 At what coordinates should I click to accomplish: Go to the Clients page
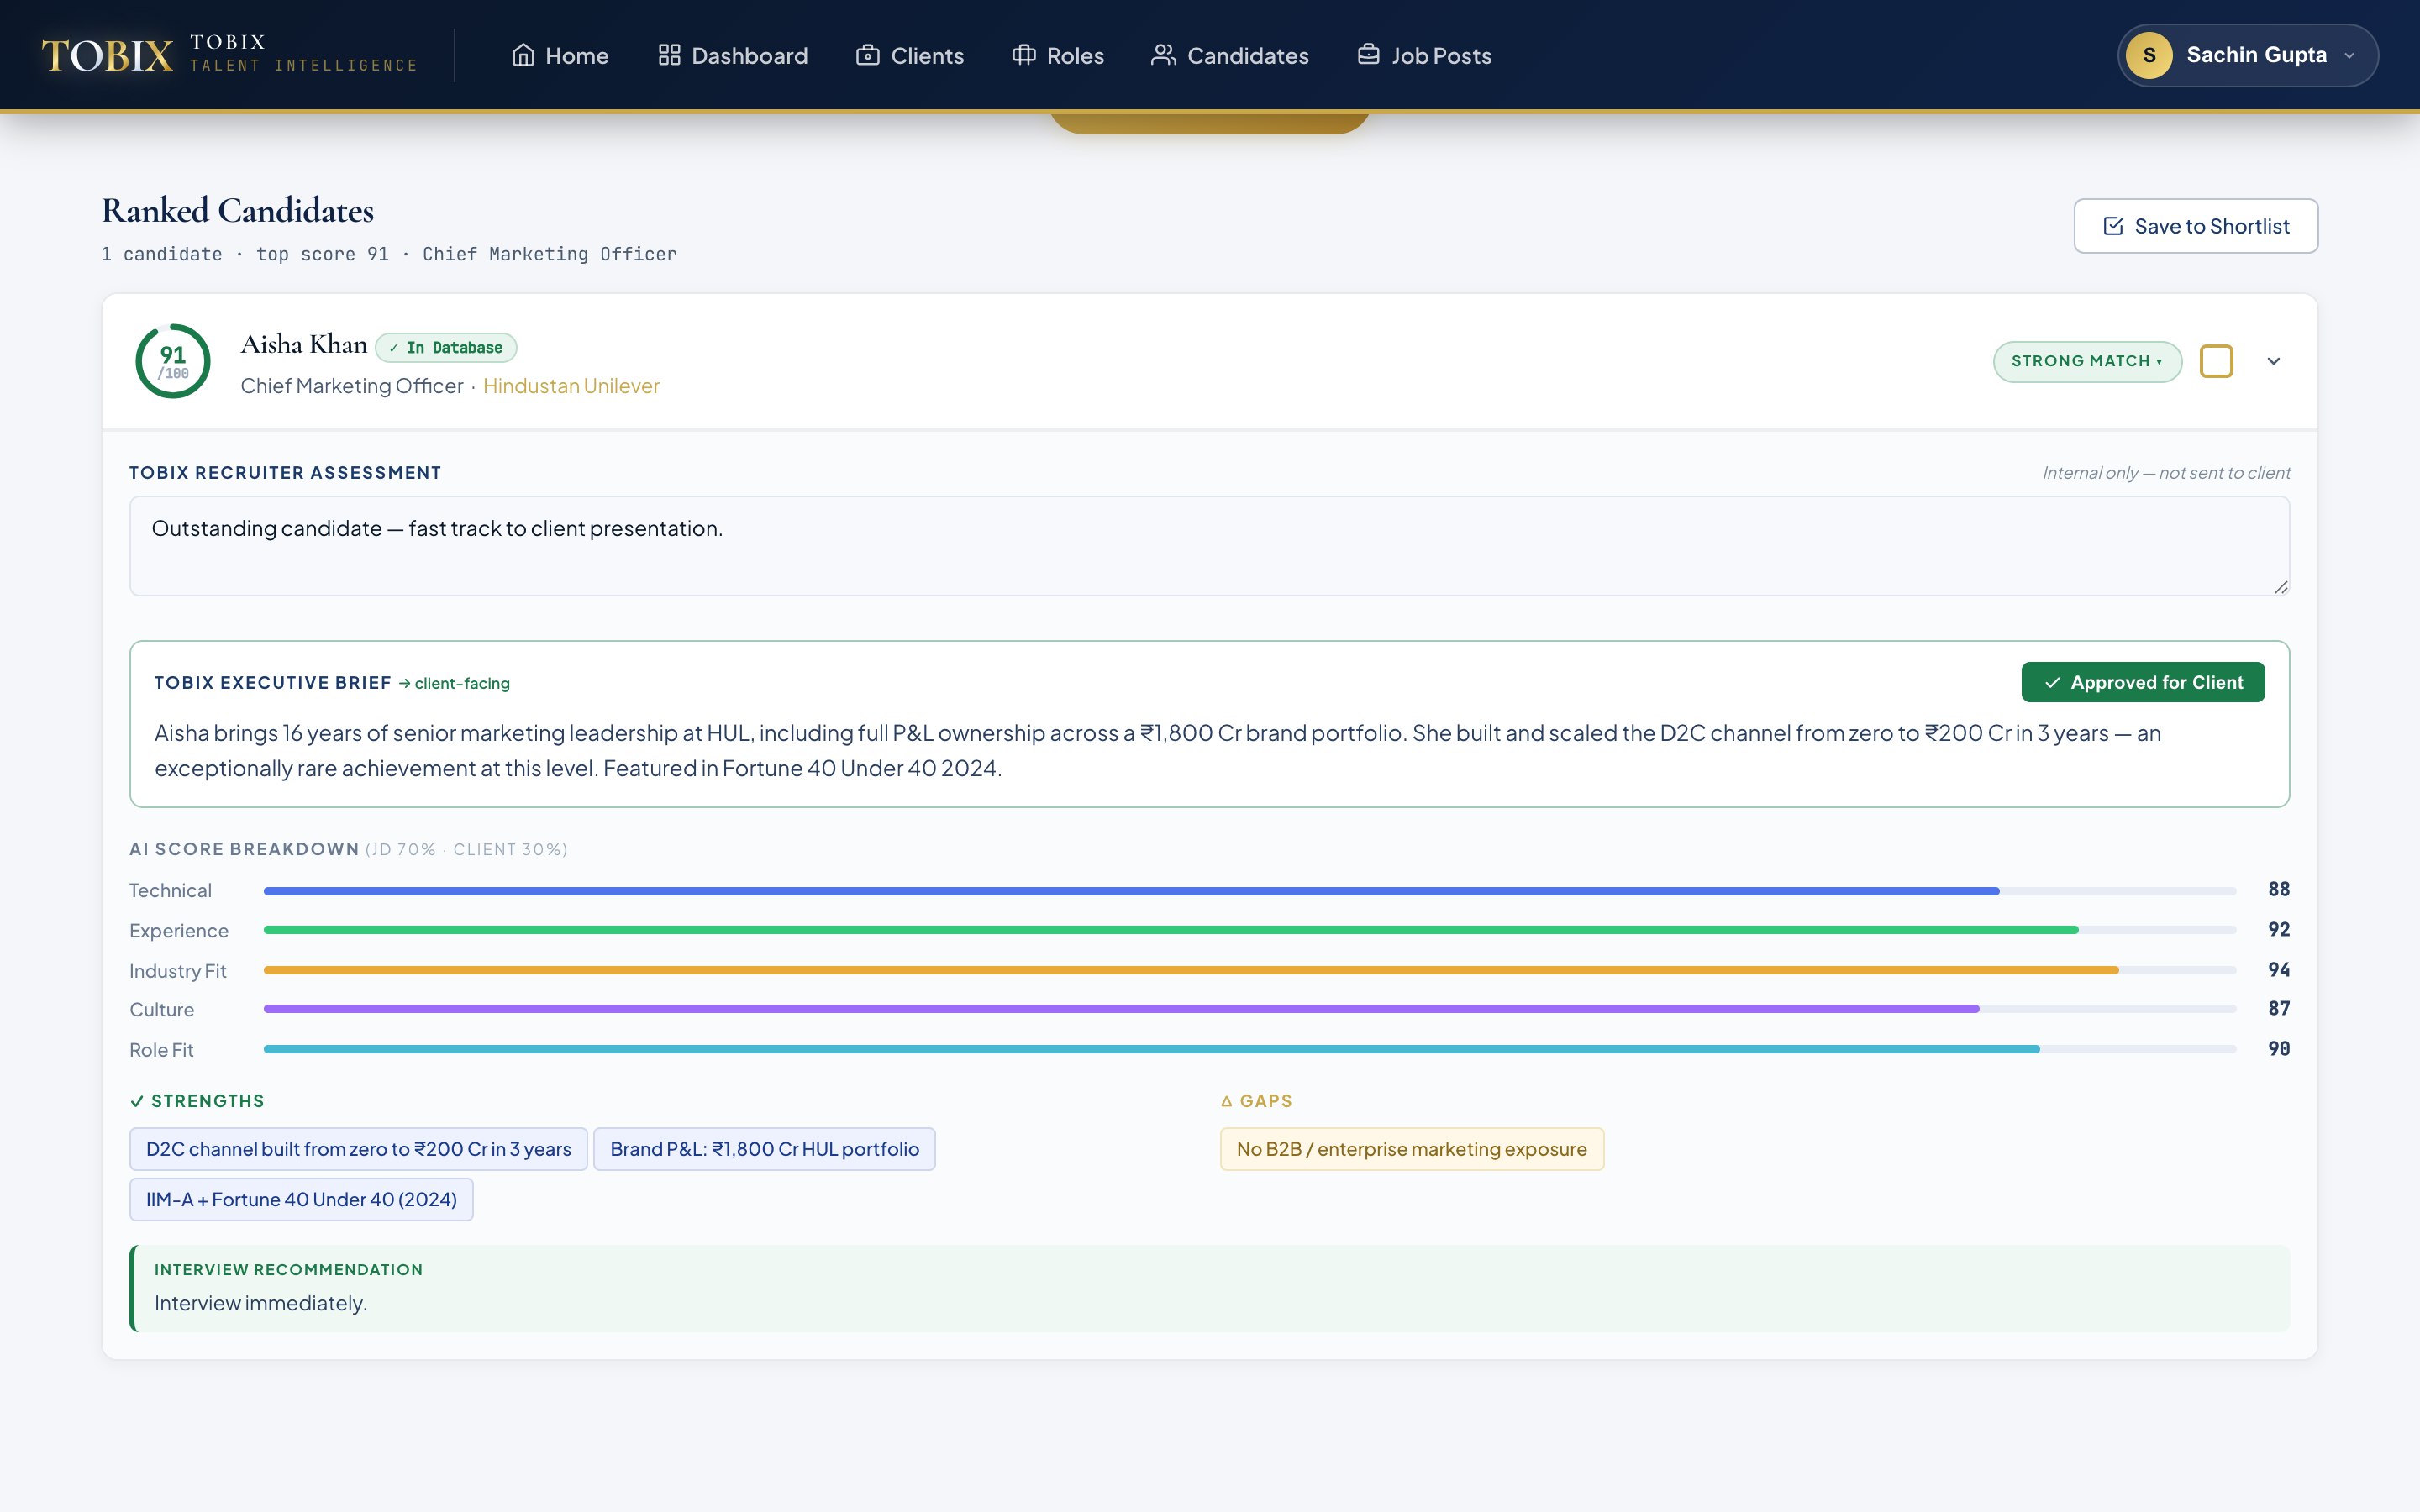pos(910,55)
